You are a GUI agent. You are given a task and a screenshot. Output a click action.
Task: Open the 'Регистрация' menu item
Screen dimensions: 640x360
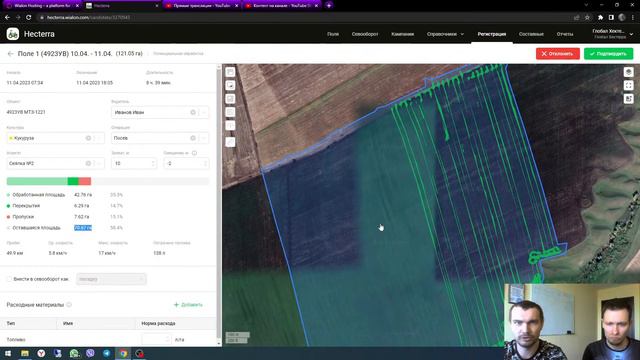click(x=492, y=34)
